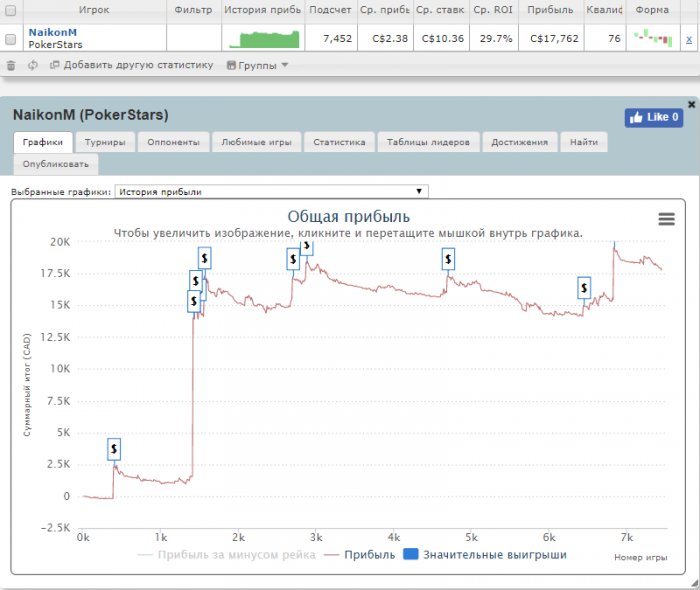Click the PokerStars site label

[55, 45]
